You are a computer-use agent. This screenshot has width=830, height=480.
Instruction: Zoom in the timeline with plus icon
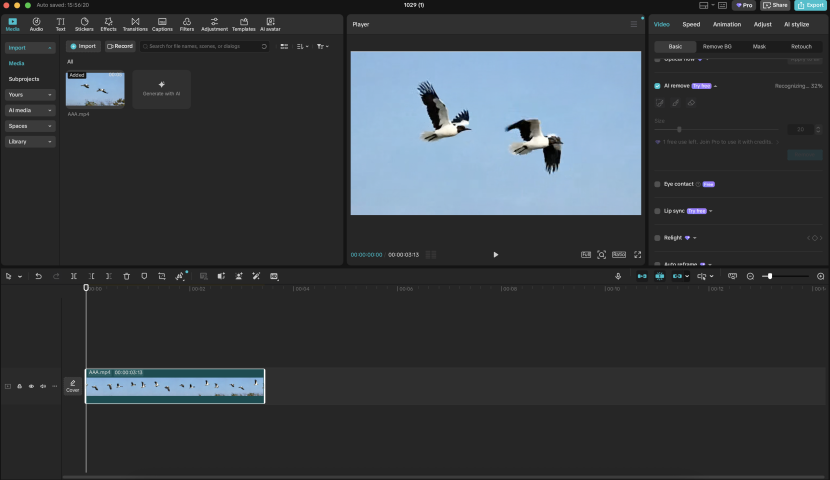820,276
